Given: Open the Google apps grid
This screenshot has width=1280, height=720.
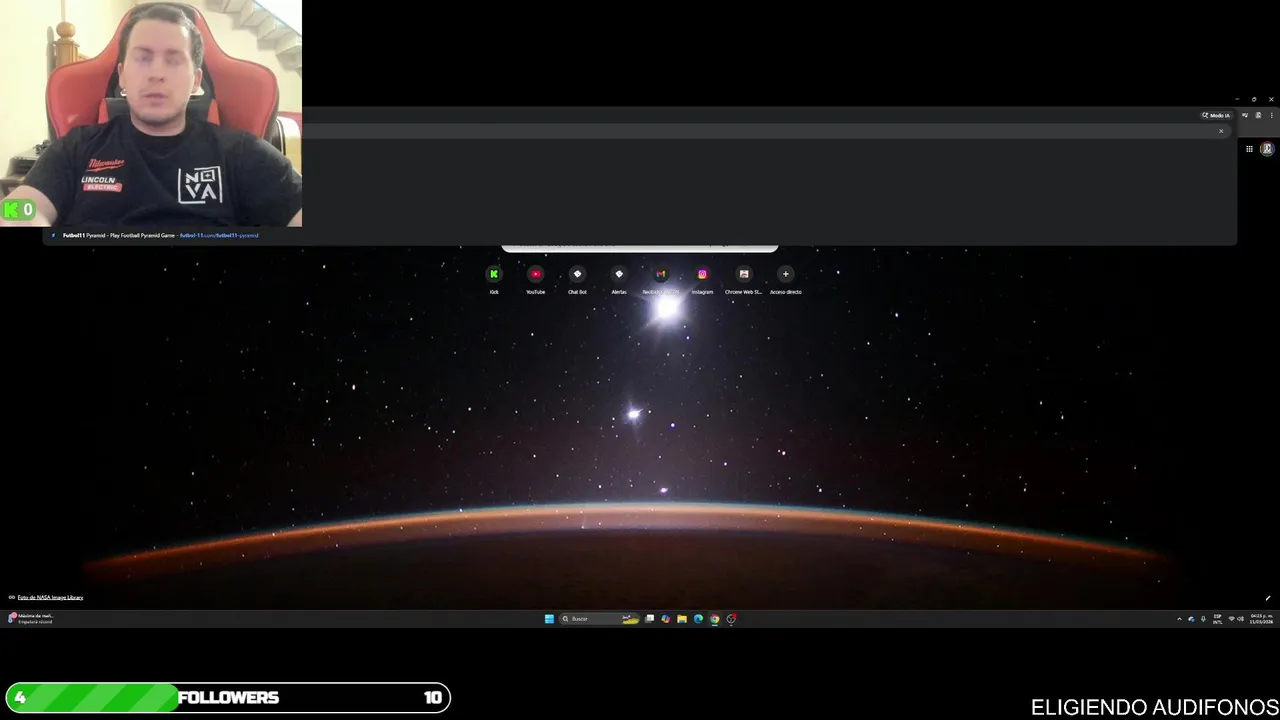Looking at the screenshot, I should pos(1249,149).
